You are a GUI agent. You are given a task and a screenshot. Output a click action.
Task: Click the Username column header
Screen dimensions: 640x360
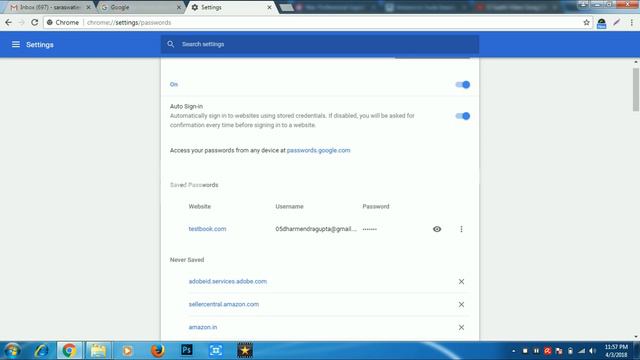(289, 207)
